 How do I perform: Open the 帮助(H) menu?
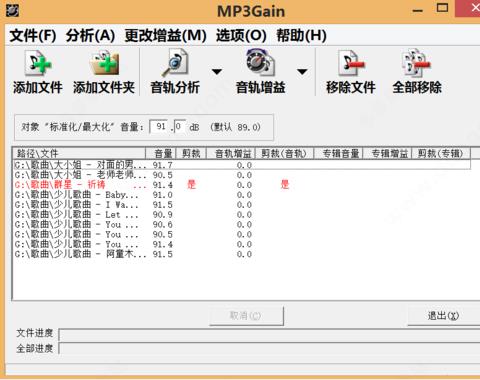[301, 35]
